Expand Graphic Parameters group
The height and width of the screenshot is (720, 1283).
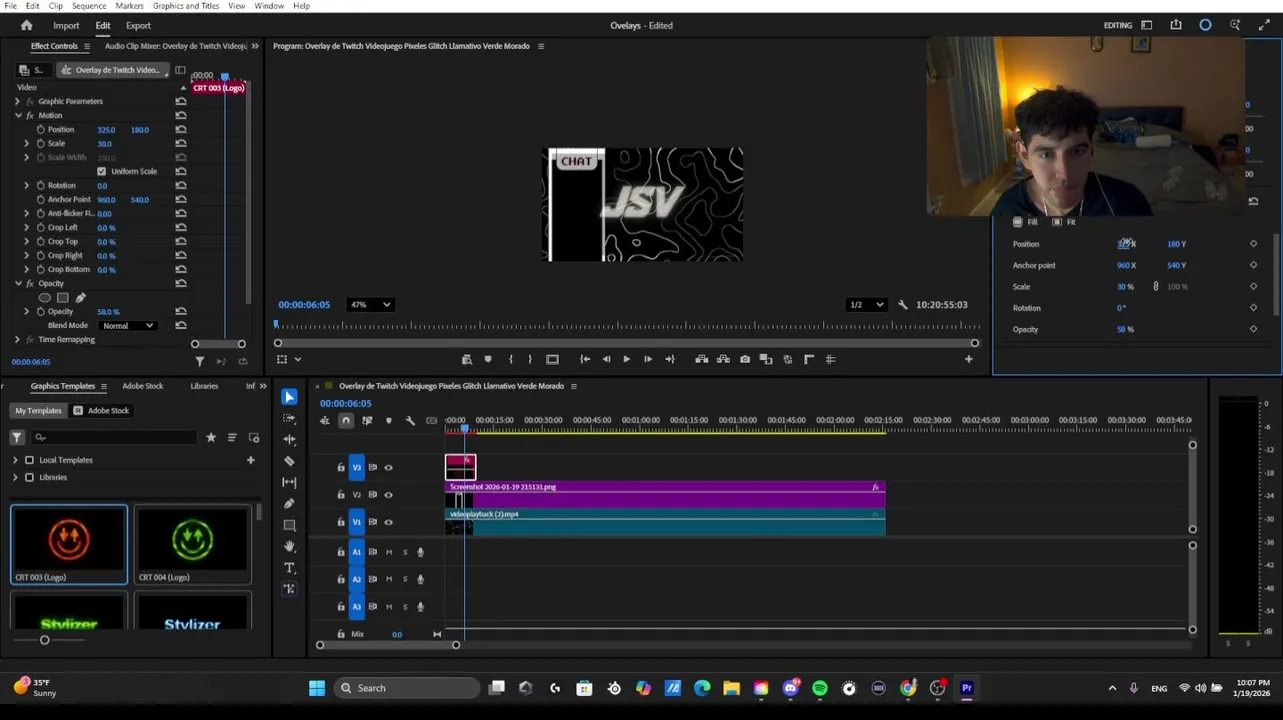(x=18, y=101)
